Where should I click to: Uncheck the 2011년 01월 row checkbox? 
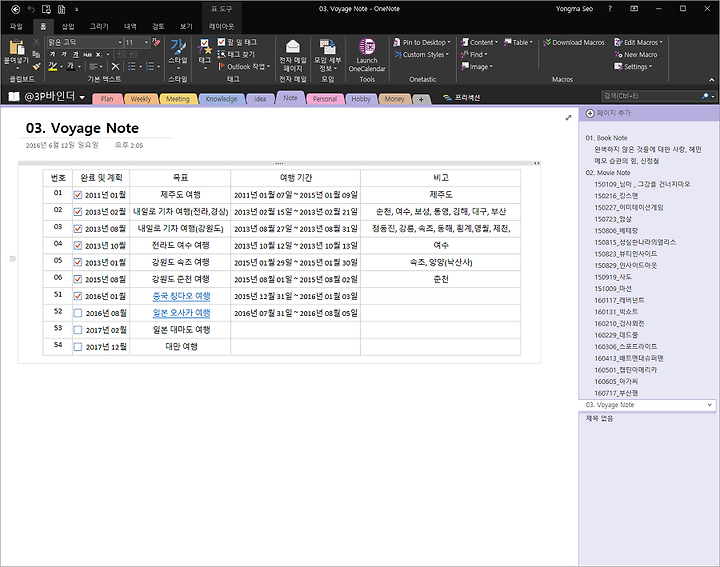point(78,195)
